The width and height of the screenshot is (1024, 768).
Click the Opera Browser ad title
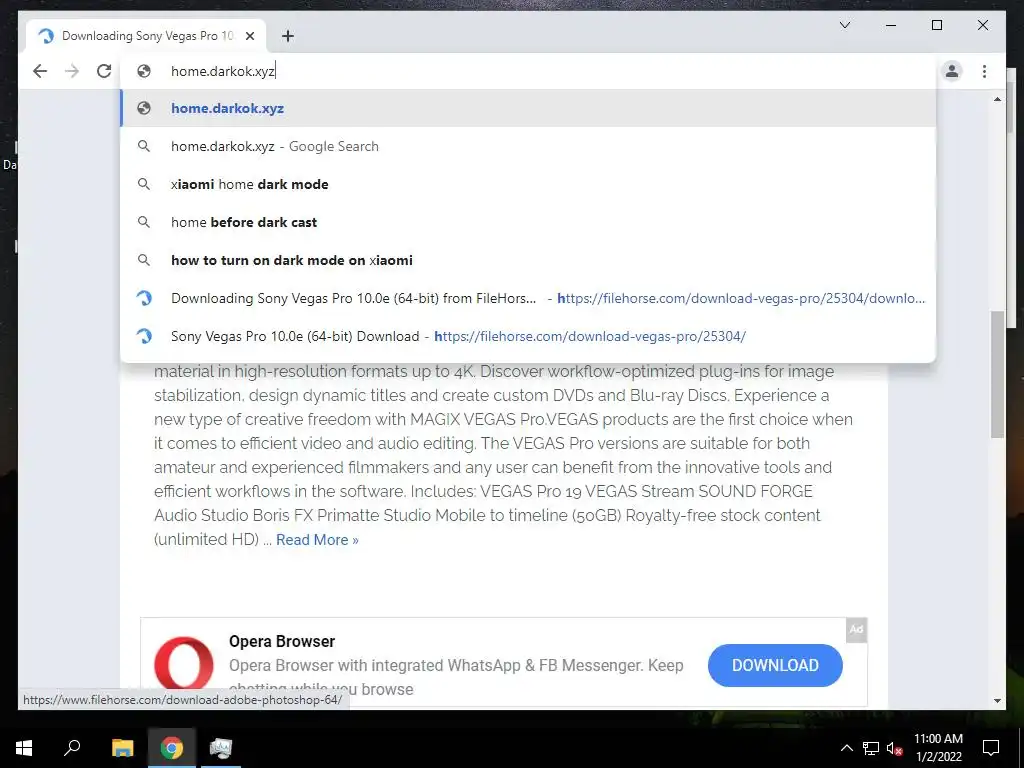click(281, 641)
